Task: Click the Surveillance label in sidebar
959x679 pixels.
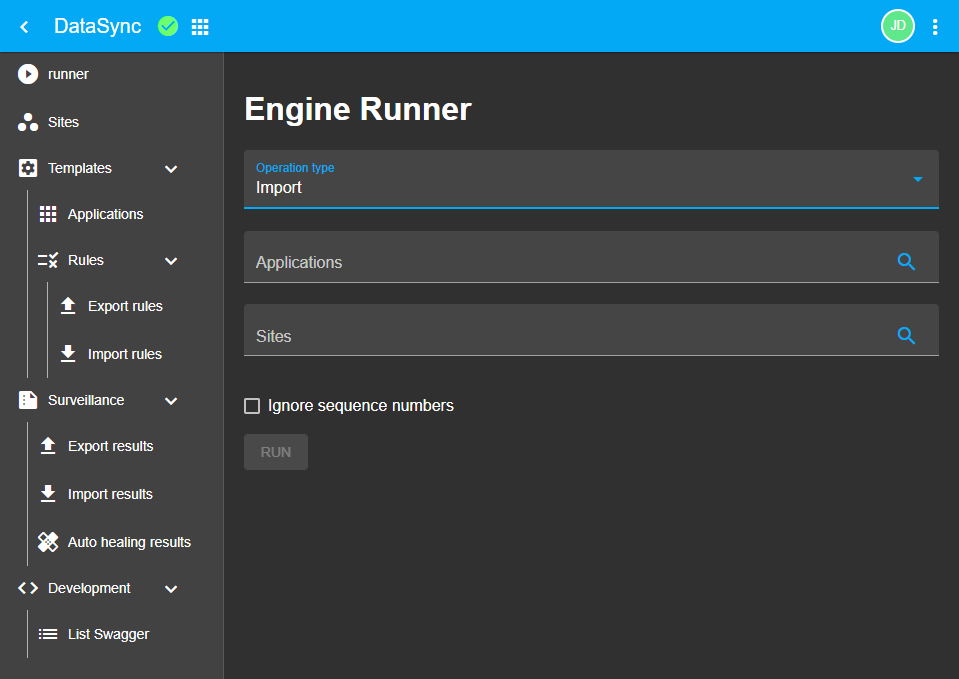Action: tap(86, 400)
